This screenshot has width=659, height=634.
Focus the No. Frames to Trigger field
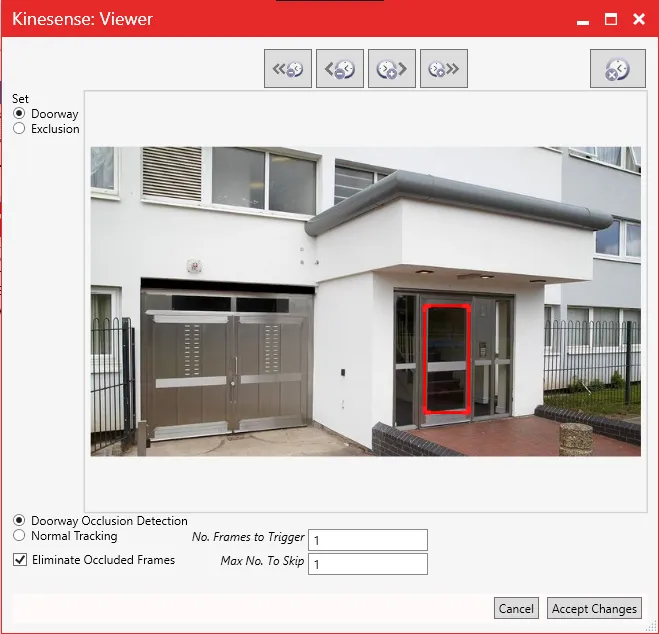coord(368,540)
